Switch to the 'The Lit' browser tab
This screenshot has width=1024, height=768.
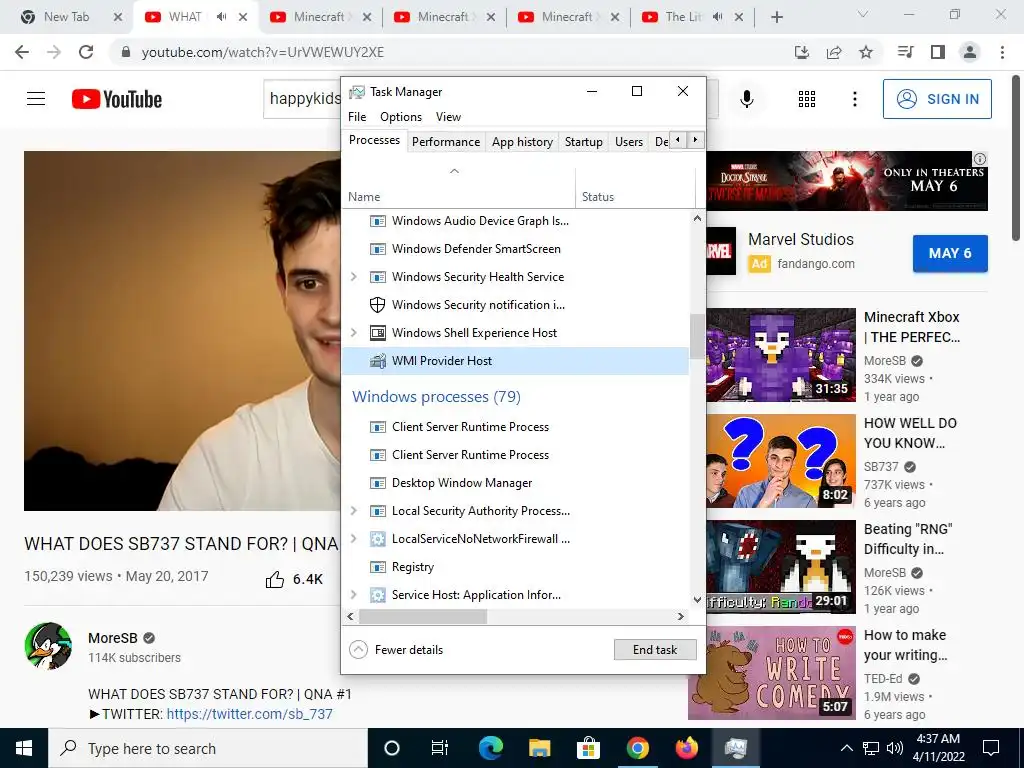point(682,17)
